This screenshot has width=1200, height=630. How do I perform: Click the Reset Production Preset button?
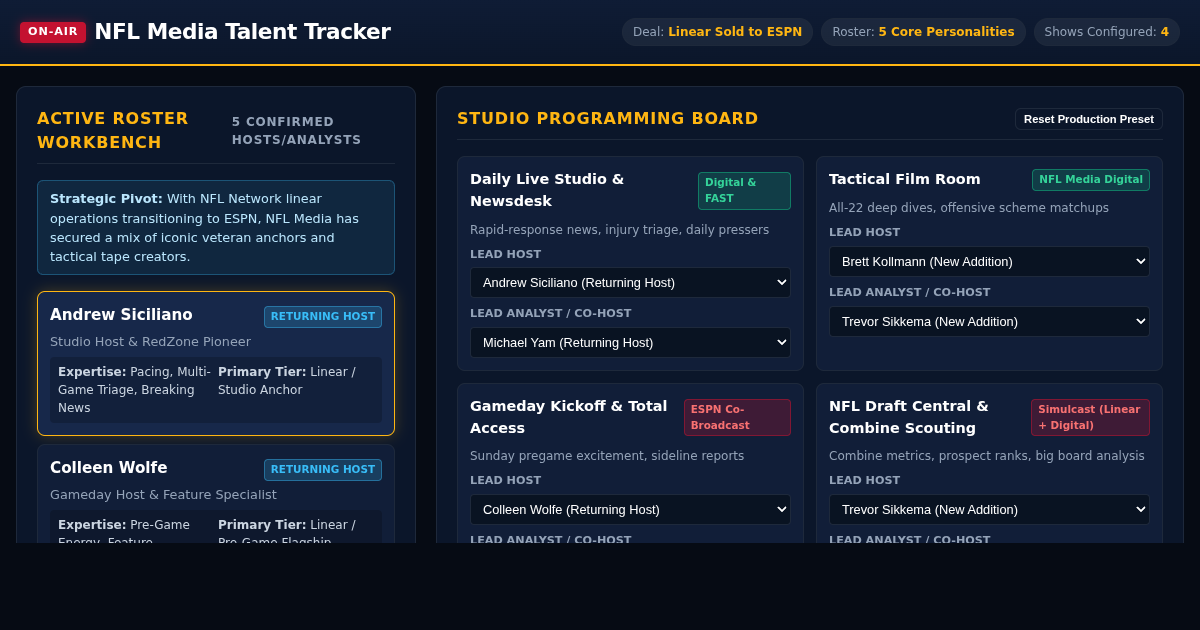[1089, 119]
